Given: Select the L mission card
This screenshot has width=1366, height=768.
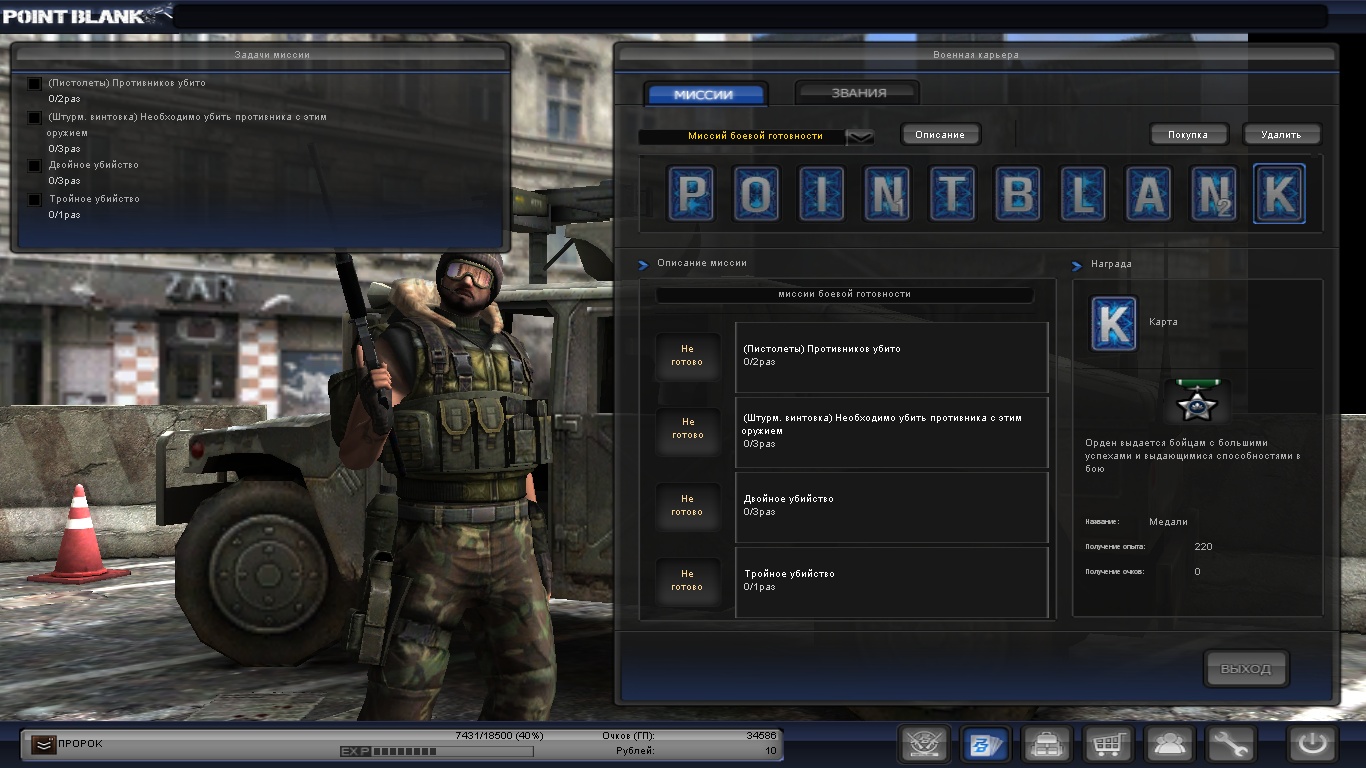Looking at the screenshot, I should tap(1083, 193).
